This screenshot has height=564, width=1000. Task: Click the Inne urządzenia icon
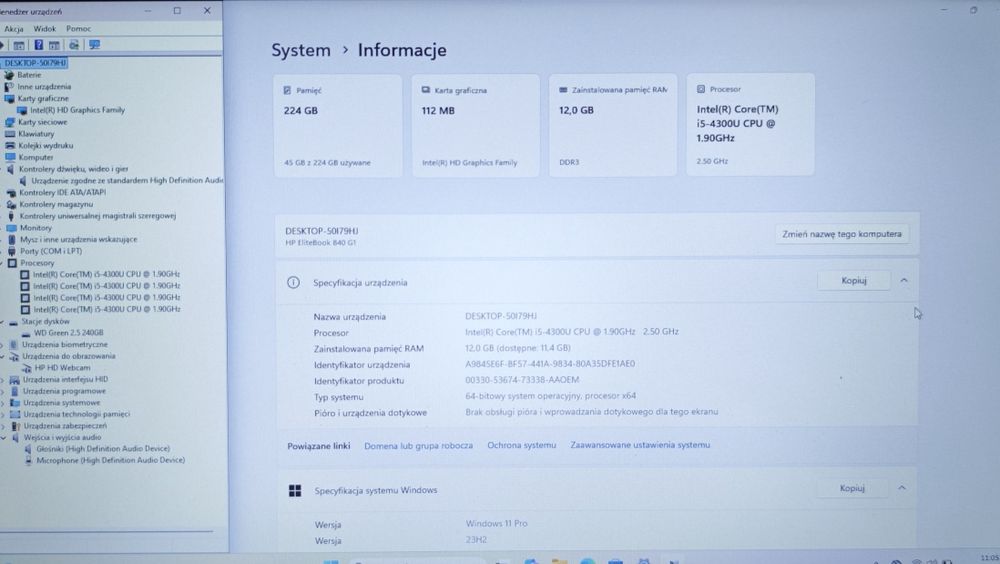pyautogui.click(x=9, y=86)
